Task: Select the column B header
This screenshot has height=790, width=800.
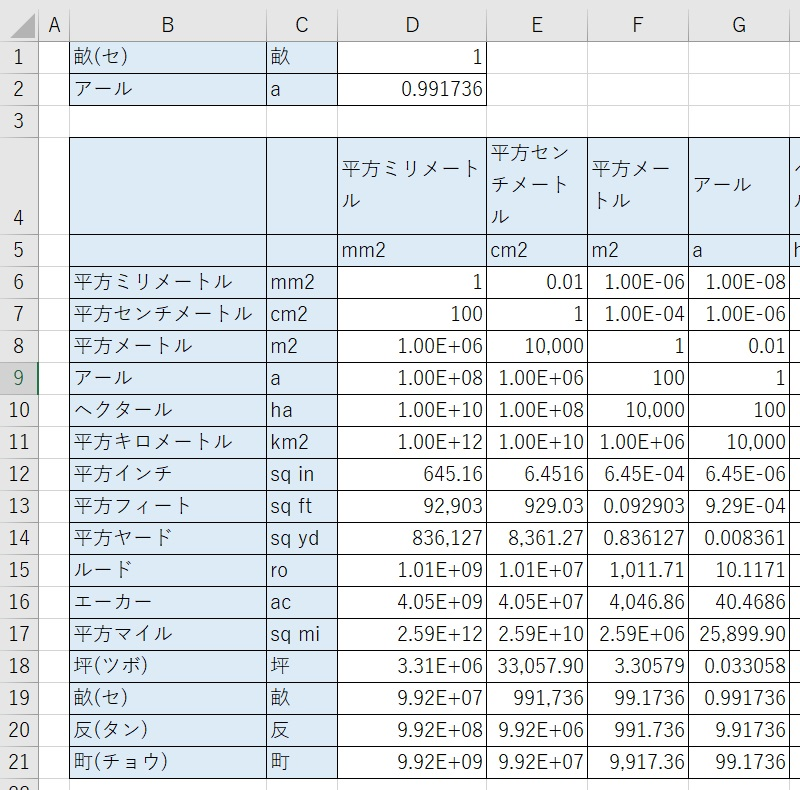Action: [167, 25]
